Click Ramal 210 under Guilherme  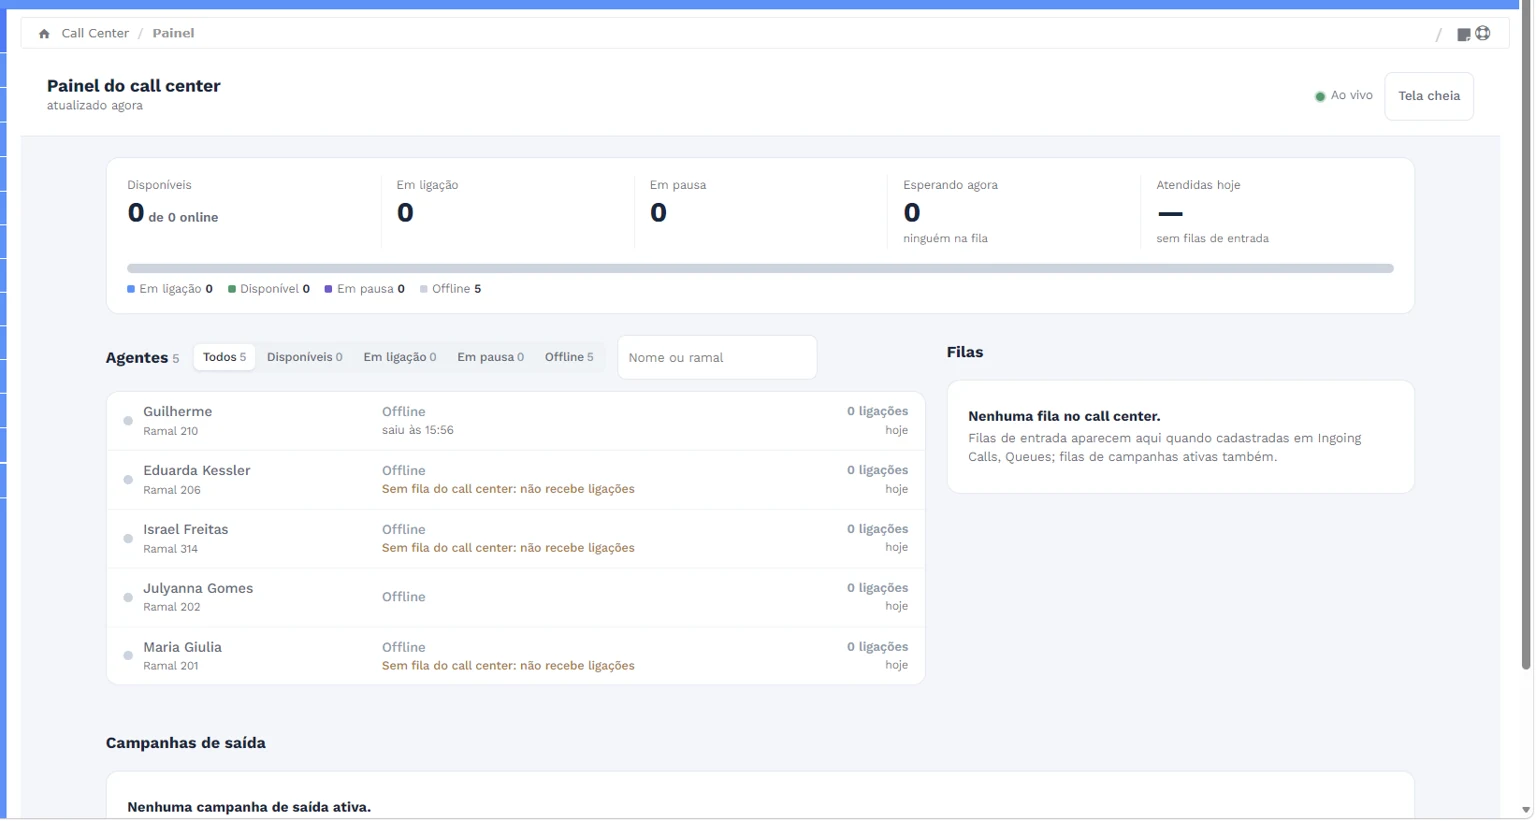tap(170, 431)
